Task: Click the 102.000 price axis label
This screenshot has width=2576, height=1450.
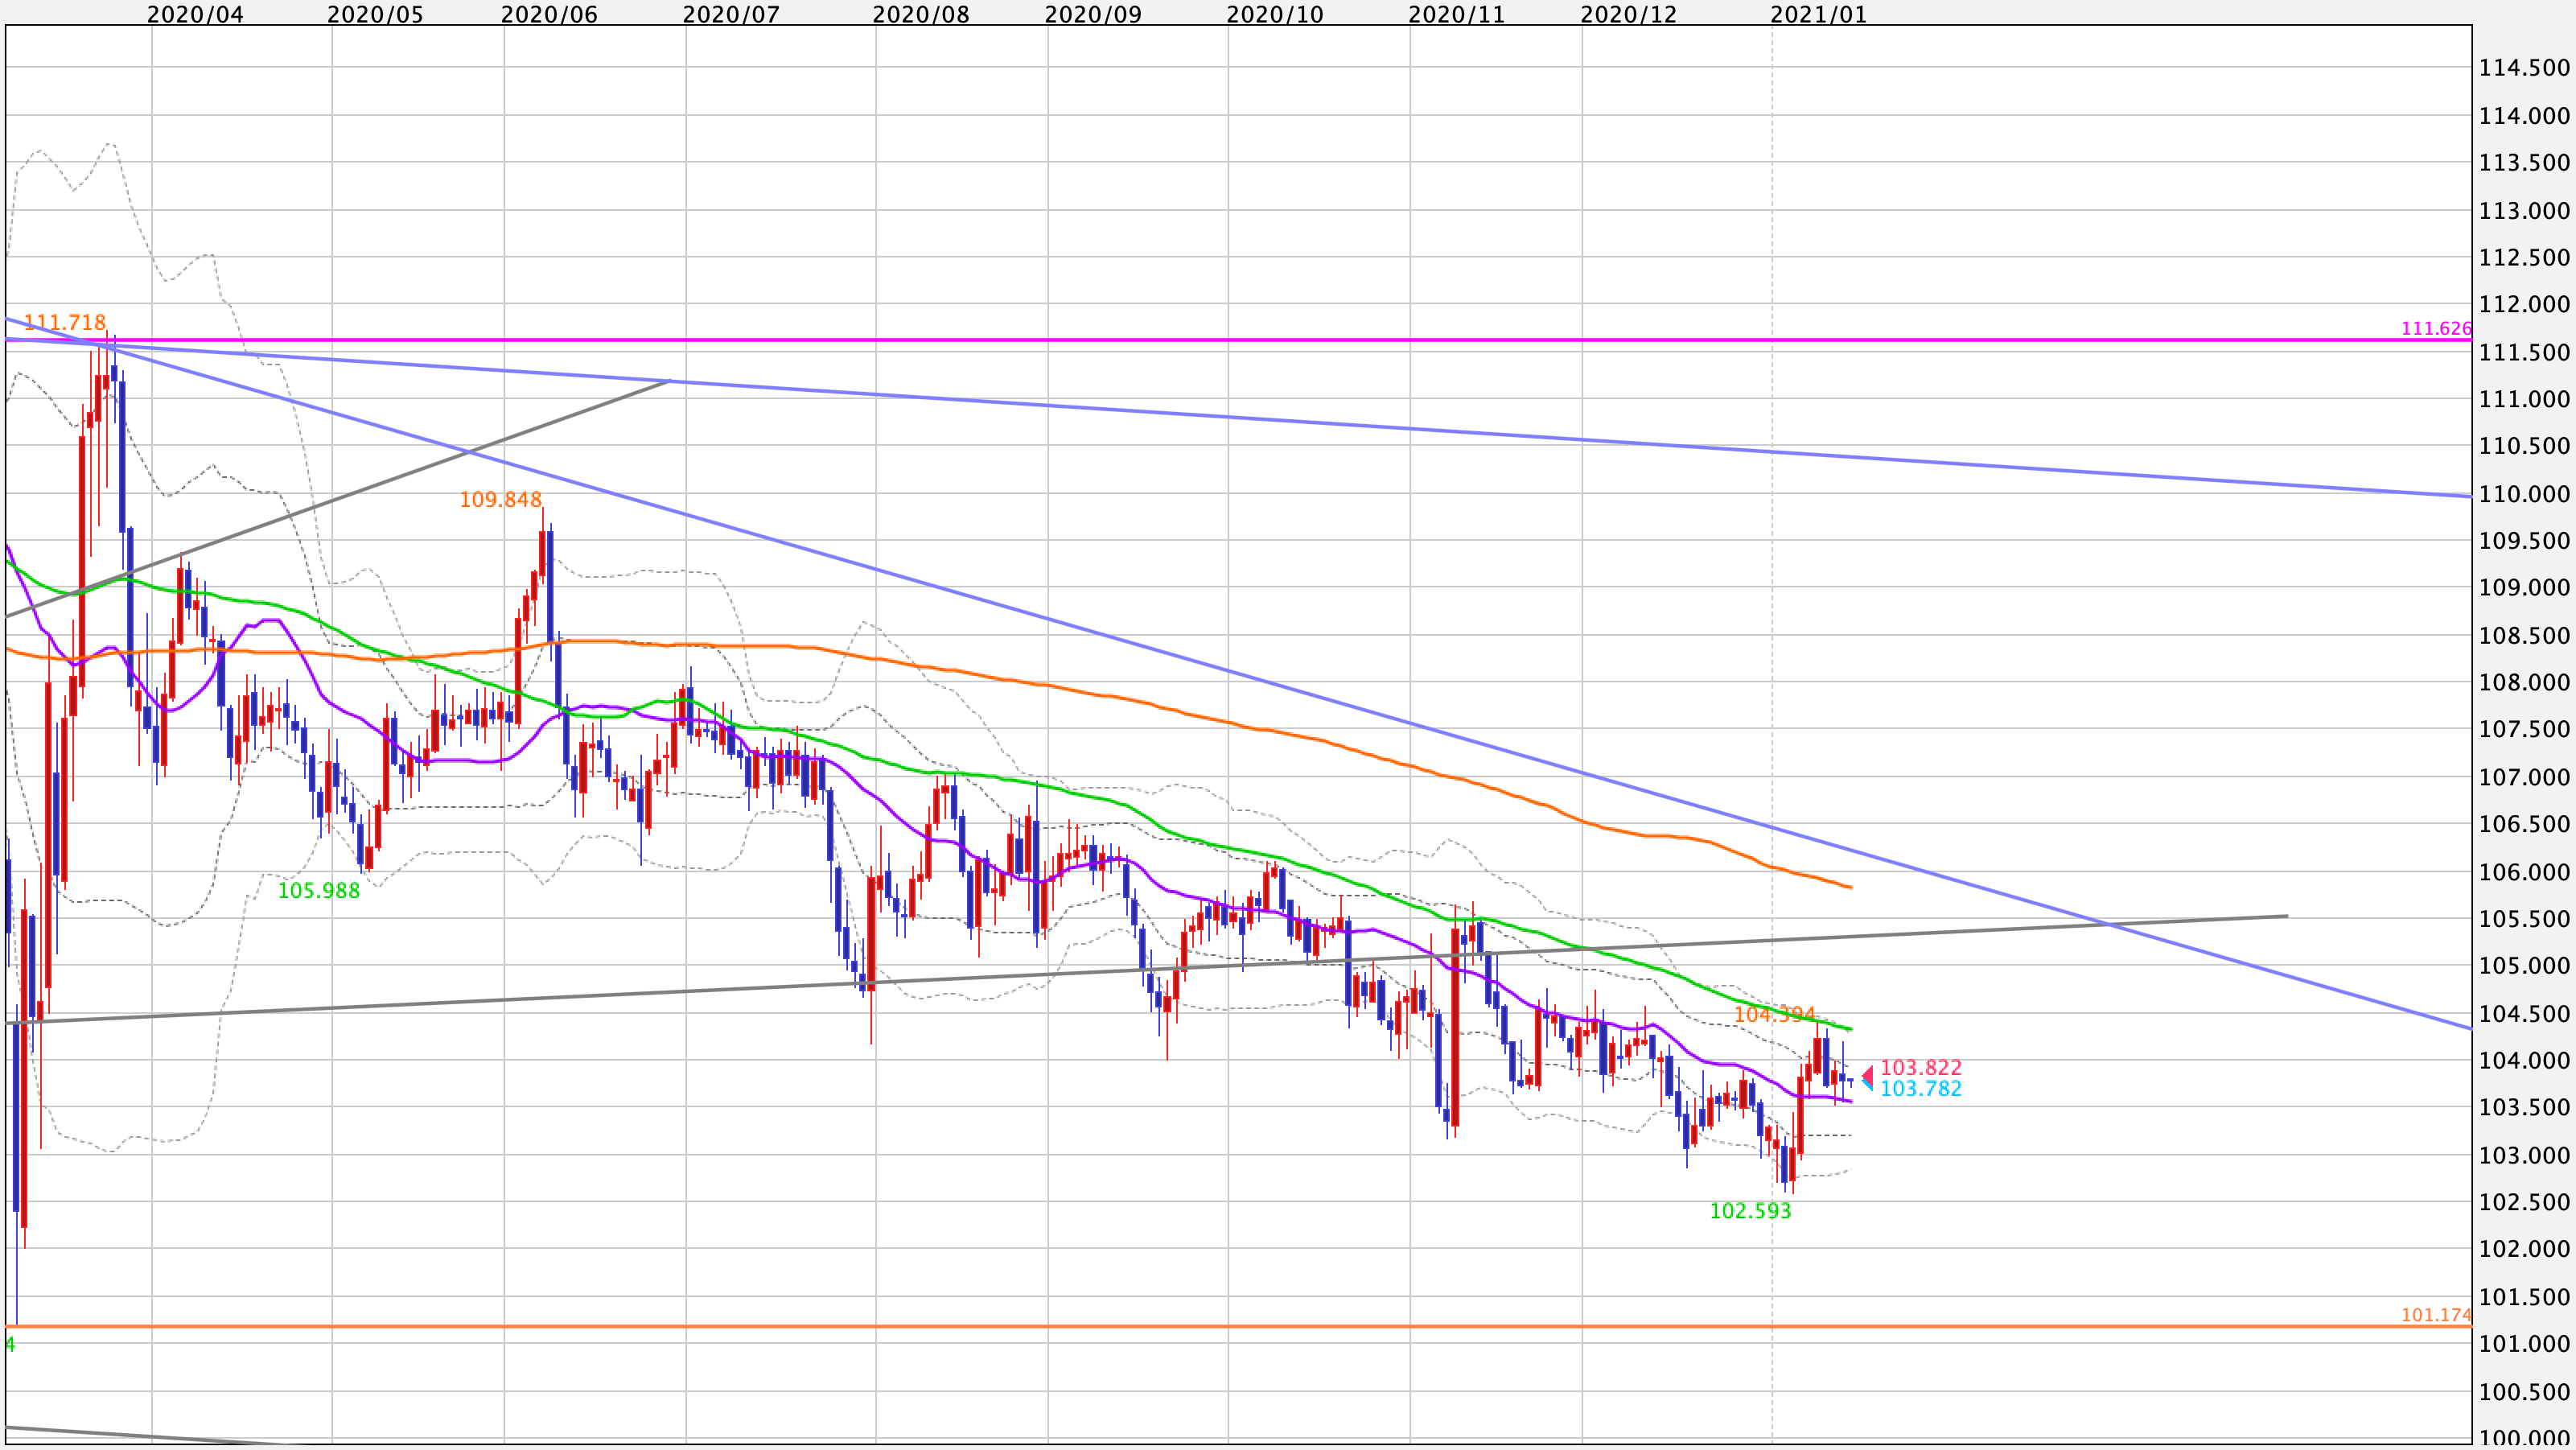Action: 2524,1249
